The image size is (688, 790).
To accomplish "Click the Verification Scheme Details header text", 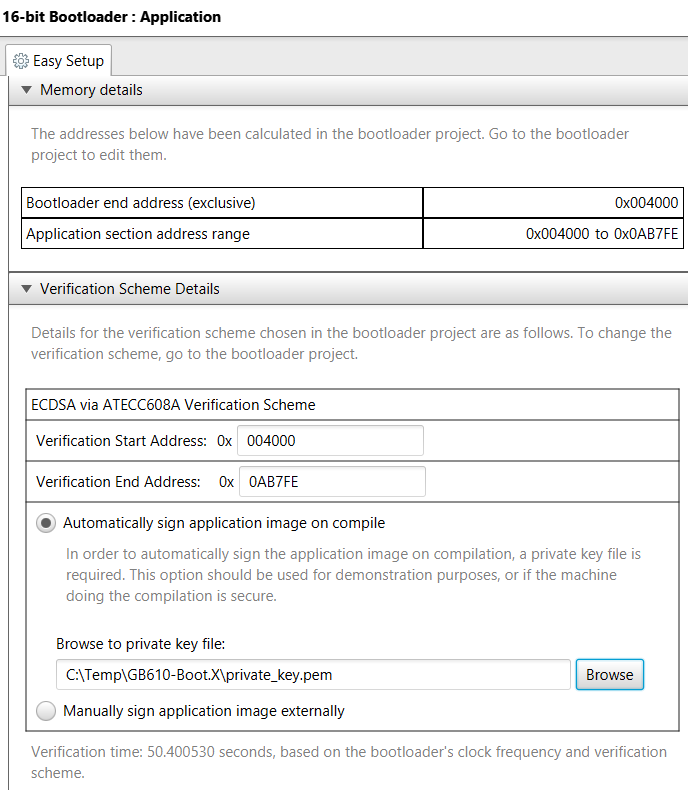I will coord(130,288).
